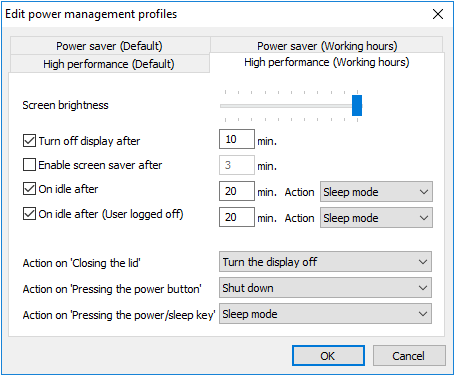The width and height of the screenshot is (455, 376).
Task: Confirm changes with the OK button
Action: (x=328, y=356)
